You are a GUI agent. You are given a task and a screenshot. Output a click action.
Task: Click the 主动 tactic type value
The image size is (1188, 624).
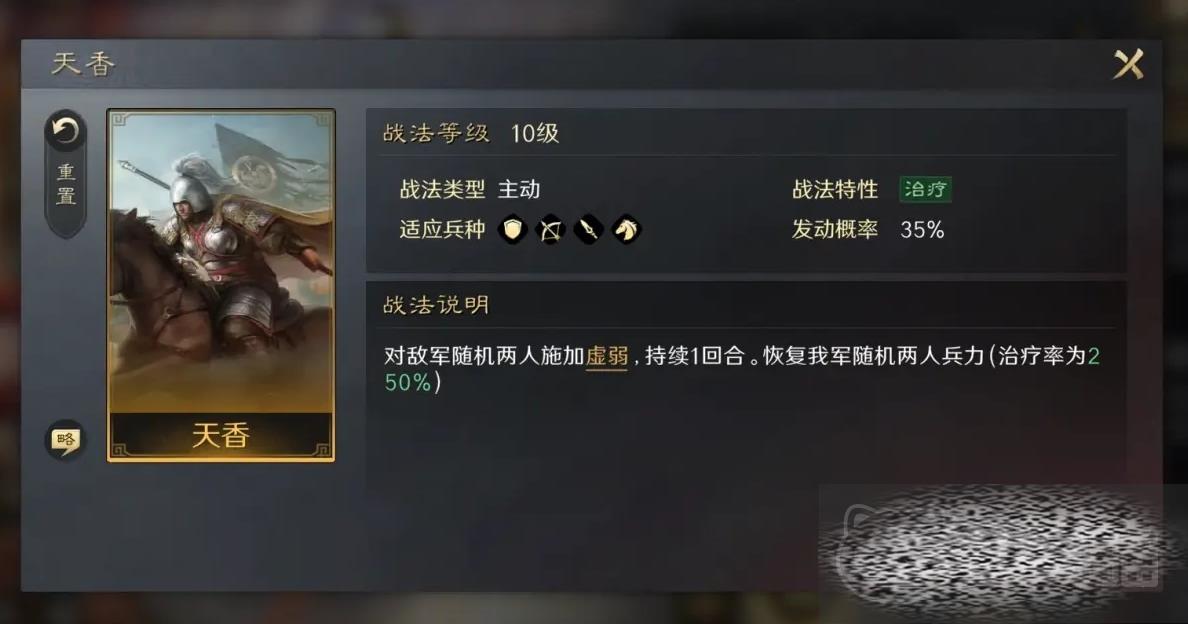pyautogui.click(x=519, y=189)
